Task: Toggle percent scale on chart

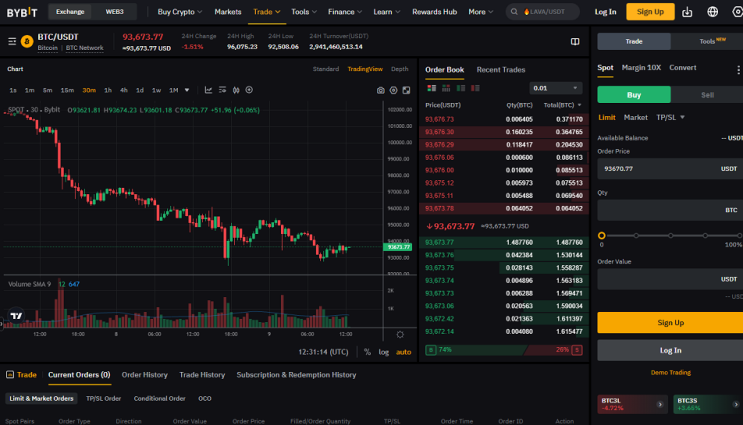Action: pyautogui.click(x=367, y=352)
